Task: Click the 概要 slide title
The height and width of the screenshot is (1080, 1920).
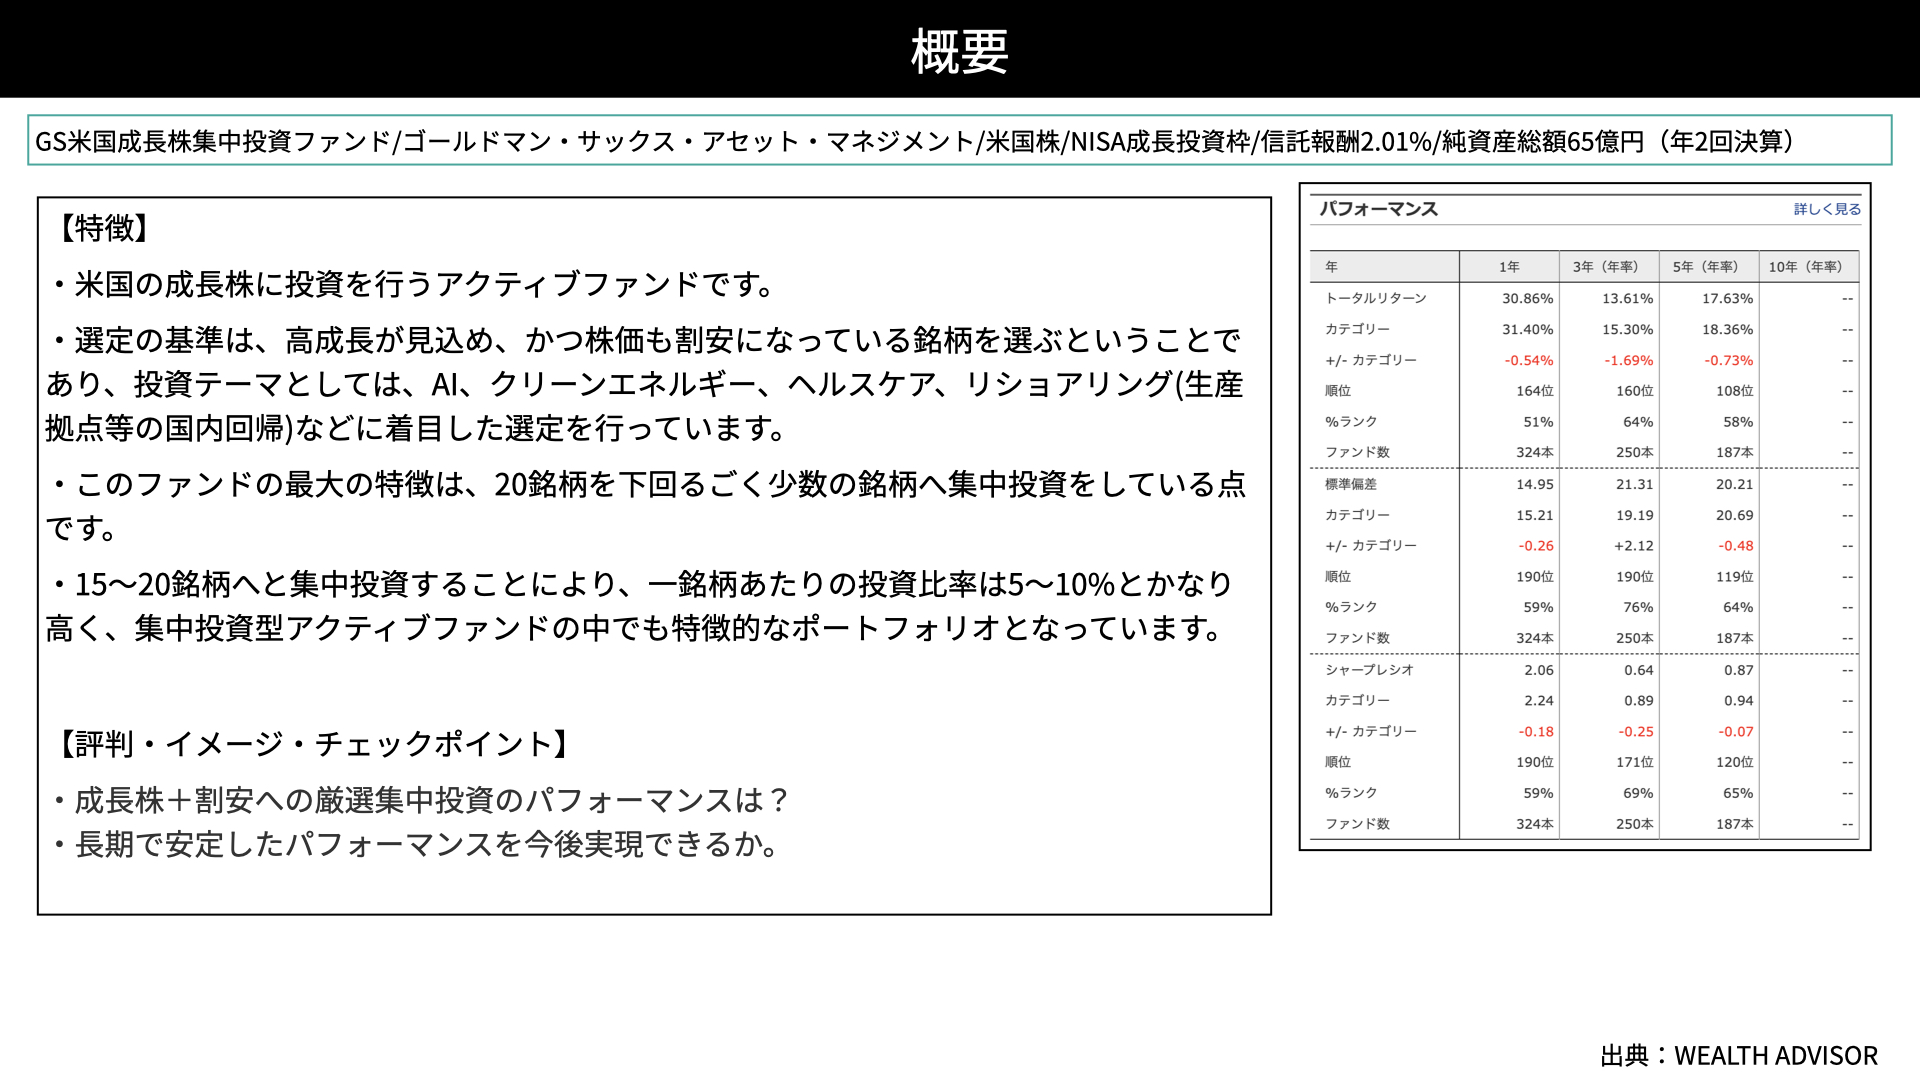Action: (960, 51)
